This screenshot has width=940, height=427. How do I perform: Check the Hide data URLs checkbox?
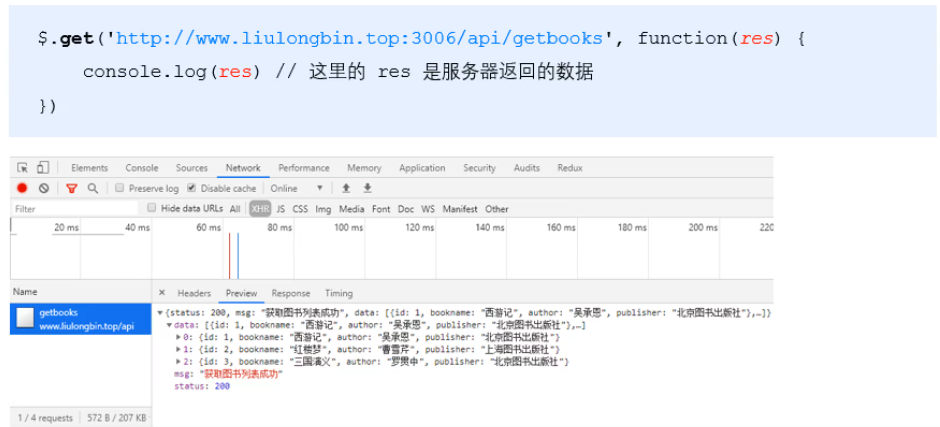tap(152, 208)
